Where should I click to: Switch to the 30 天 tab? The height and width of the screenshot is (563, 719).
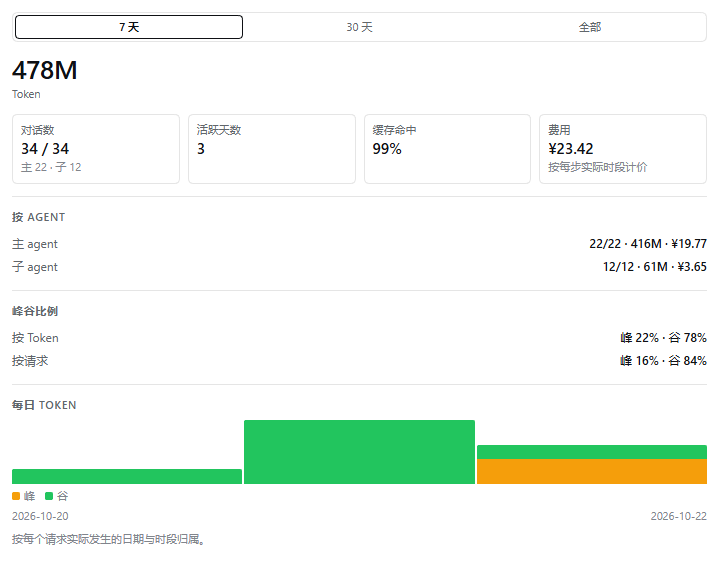pyautogui.click(x=360, y=27)
